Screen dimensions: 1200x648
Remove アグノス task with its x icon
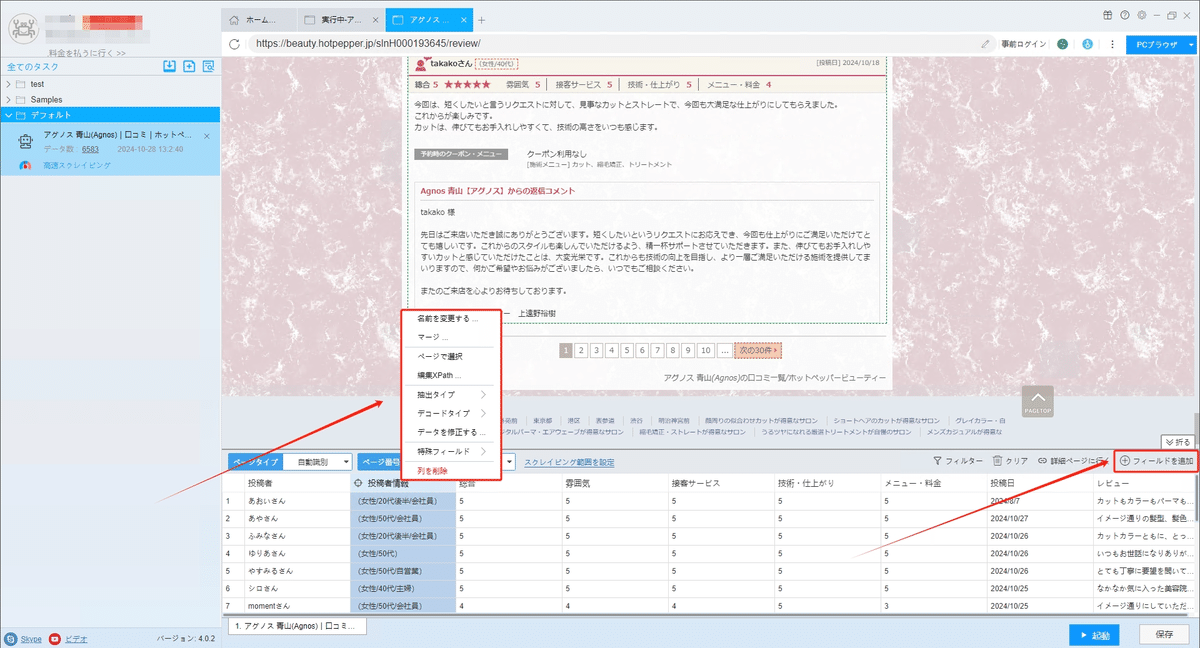click(207, 135)
